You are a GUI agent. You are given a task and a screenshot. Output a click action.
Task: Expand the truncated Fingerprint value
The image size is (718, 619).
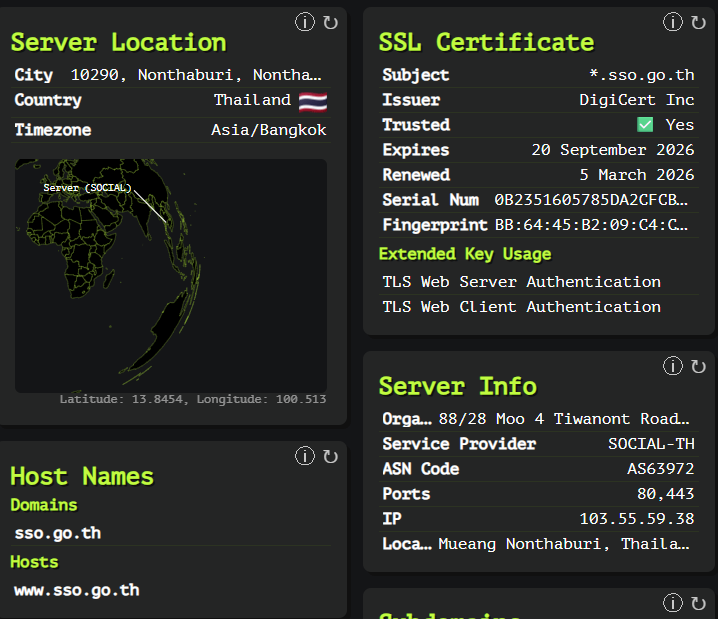(x=591, y=225)
